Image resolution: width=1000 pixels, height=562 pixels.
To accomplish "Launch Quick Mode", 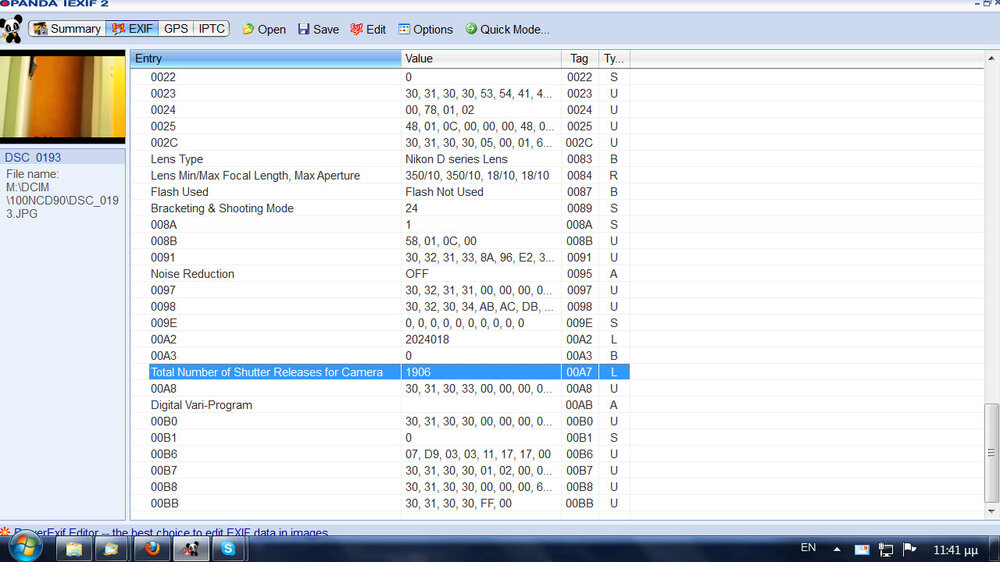I will tap(506, 30).
